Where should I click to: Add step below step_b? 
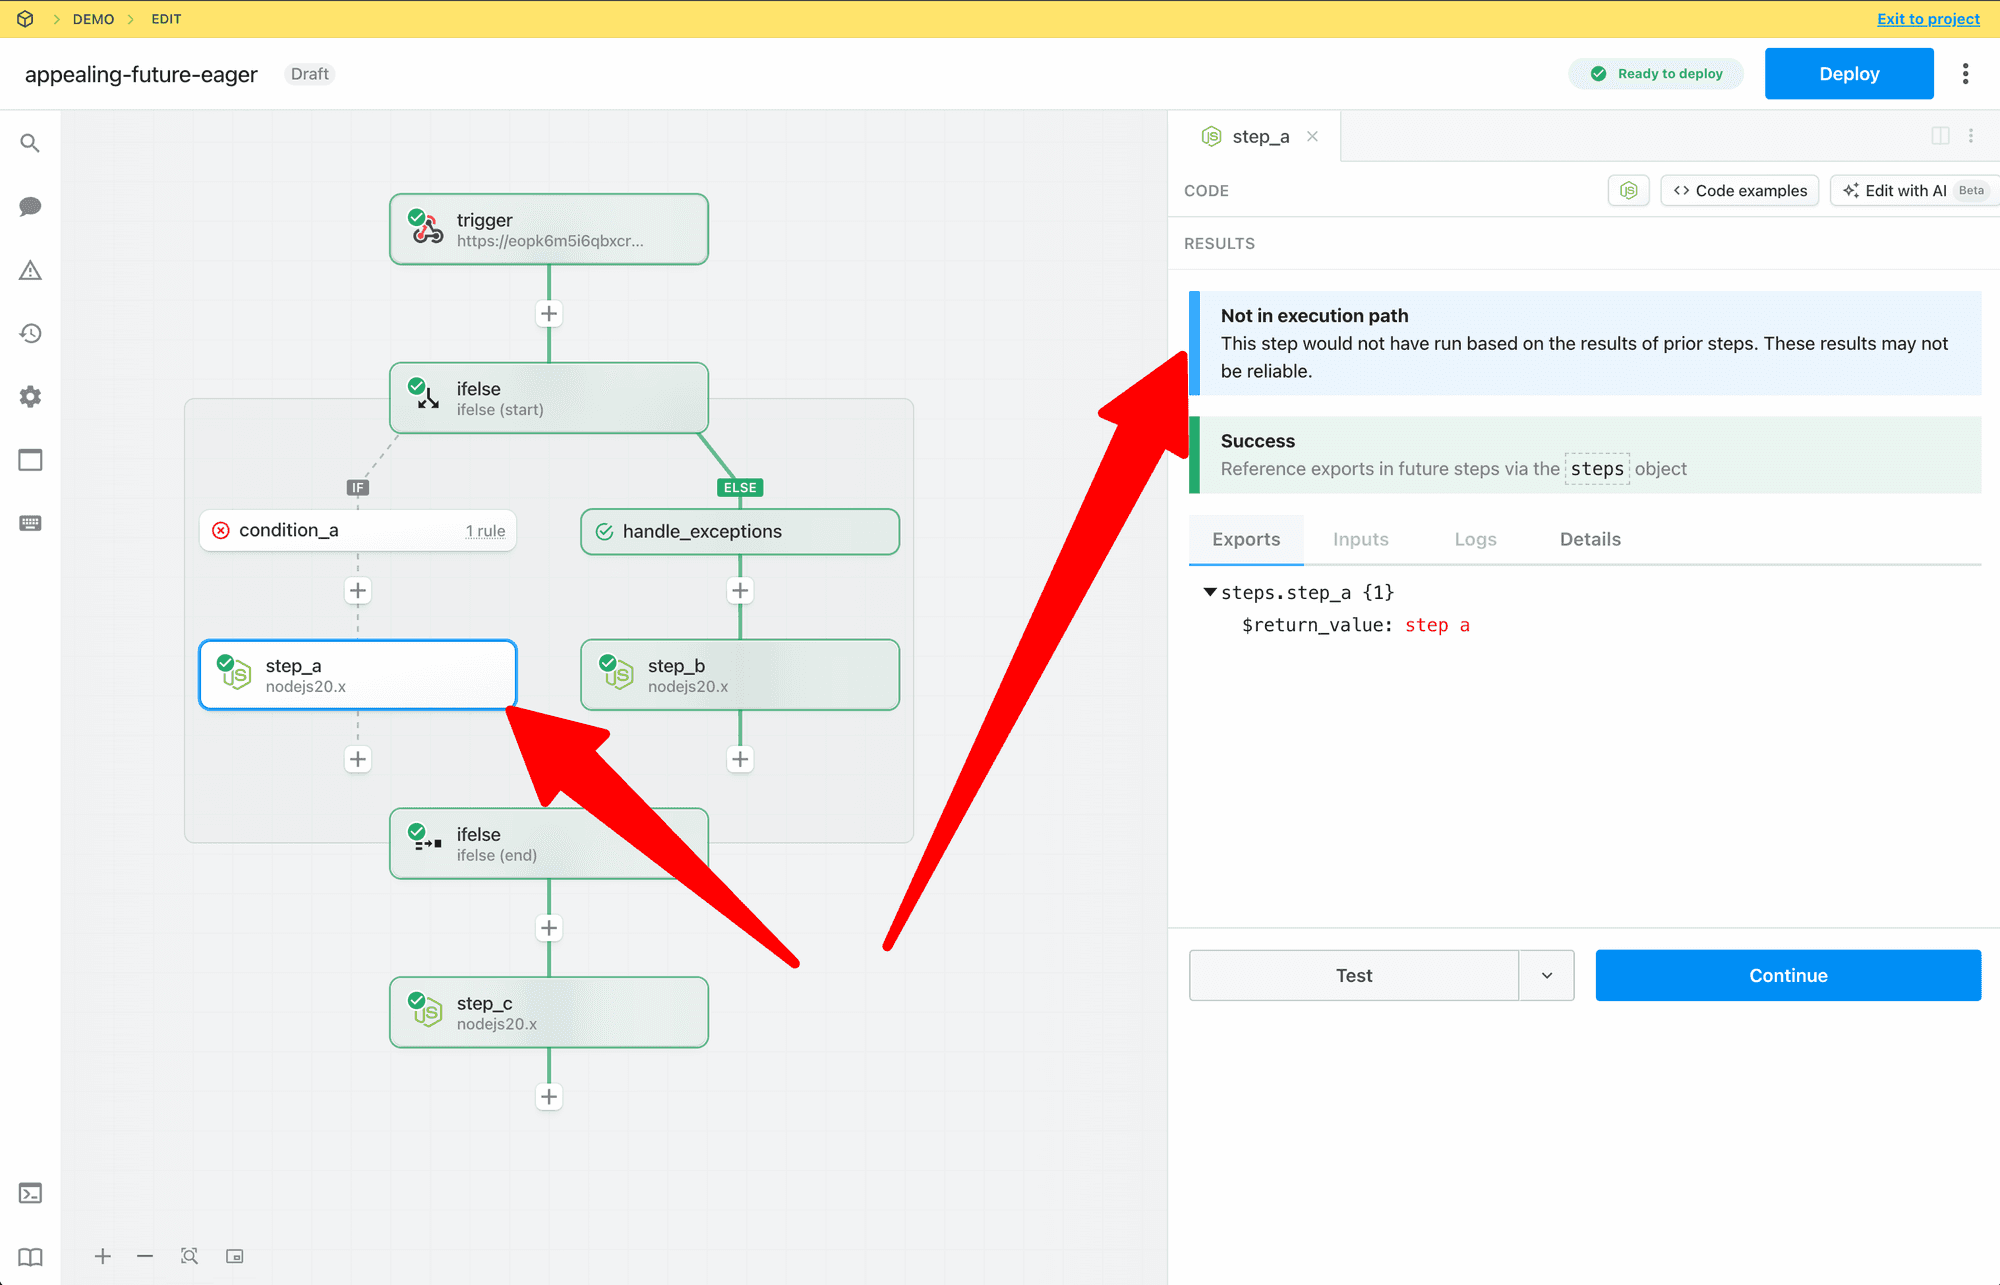point(740,759)
